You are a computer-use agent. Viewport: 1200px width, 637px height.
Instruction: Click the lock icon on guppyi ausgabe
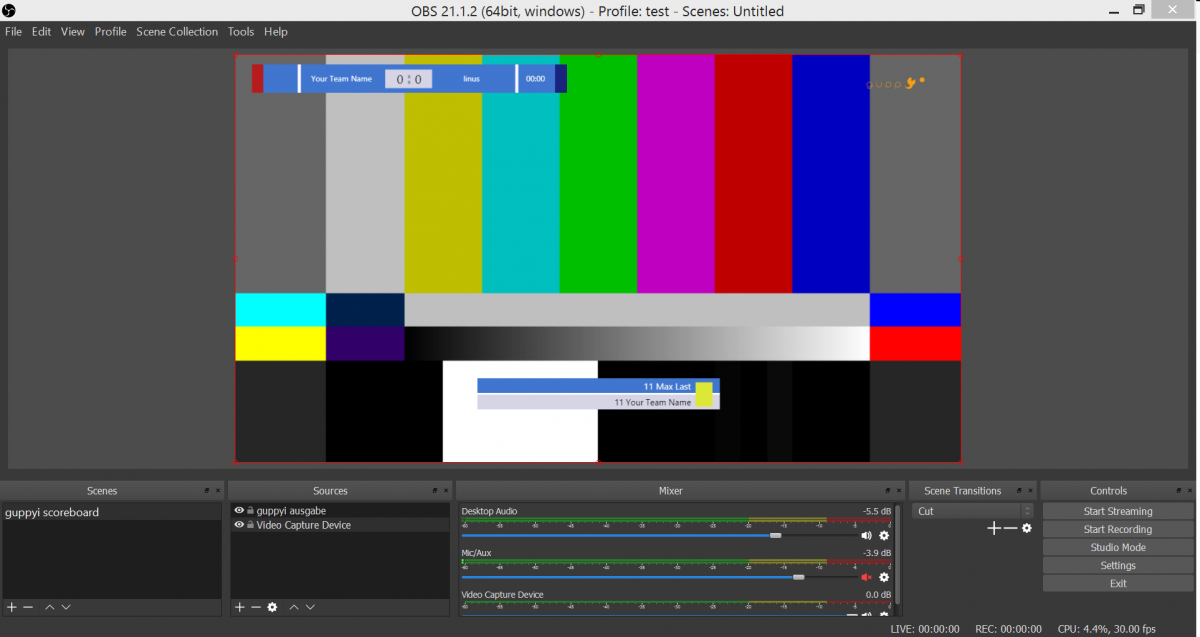[250, 510]
